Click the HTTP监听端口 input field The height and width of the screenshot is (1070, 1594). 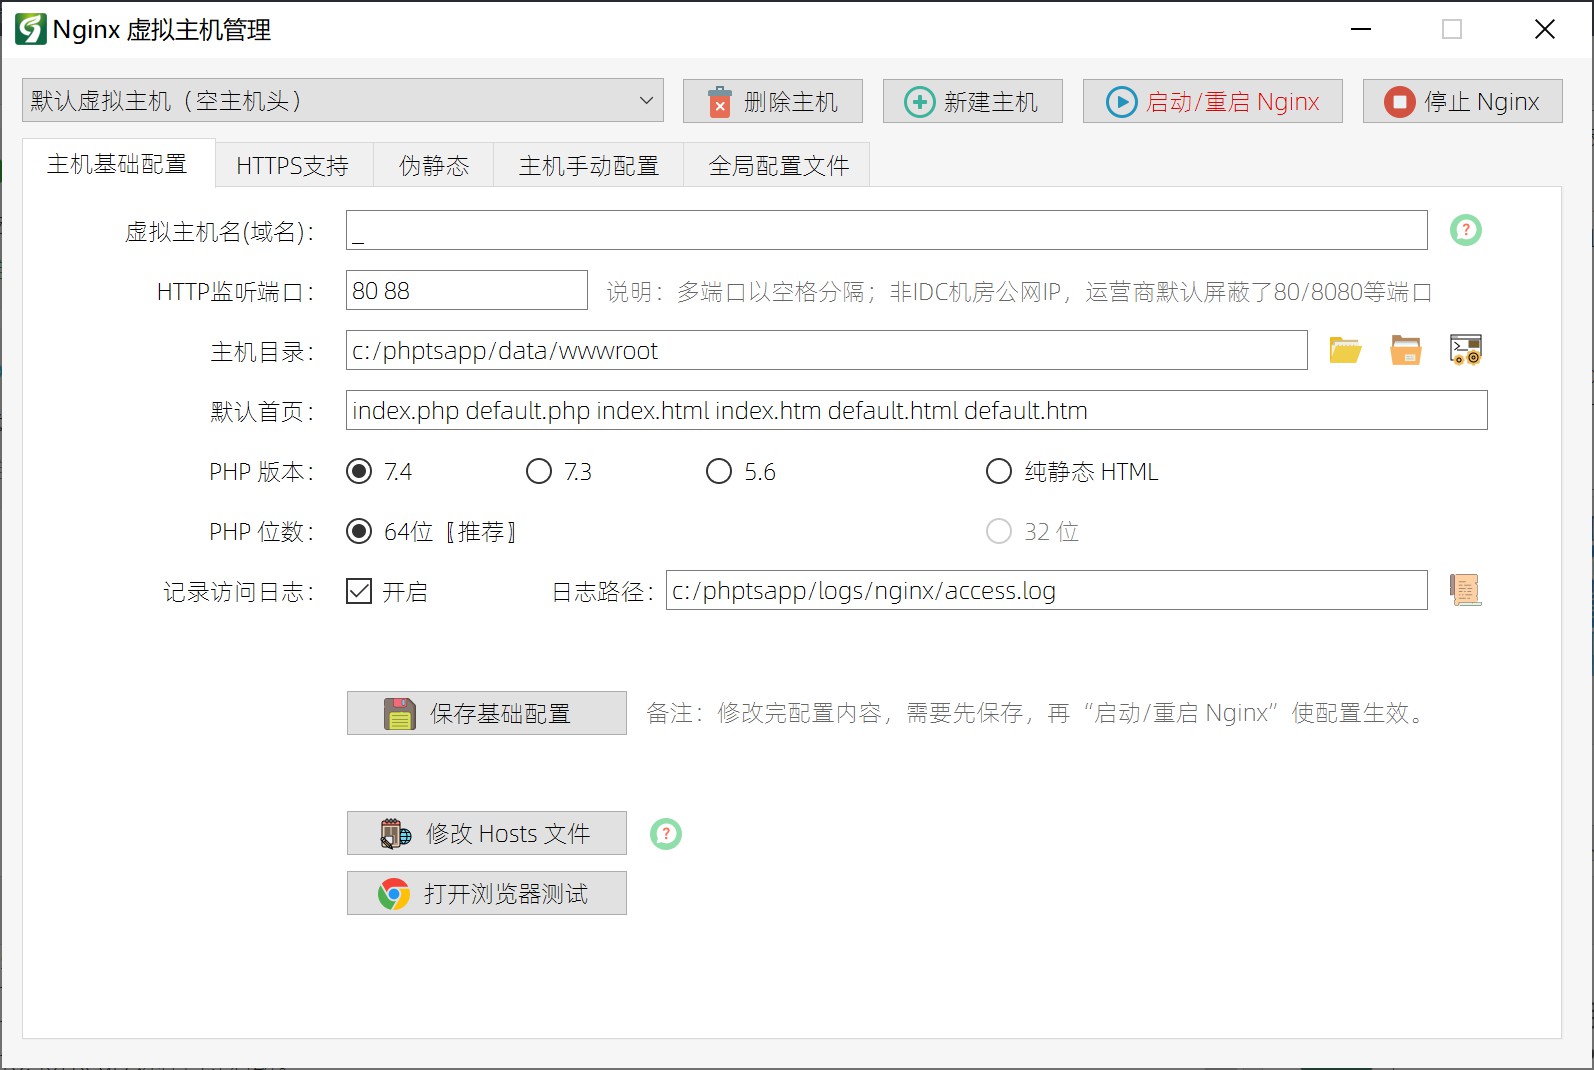[466, 291]
